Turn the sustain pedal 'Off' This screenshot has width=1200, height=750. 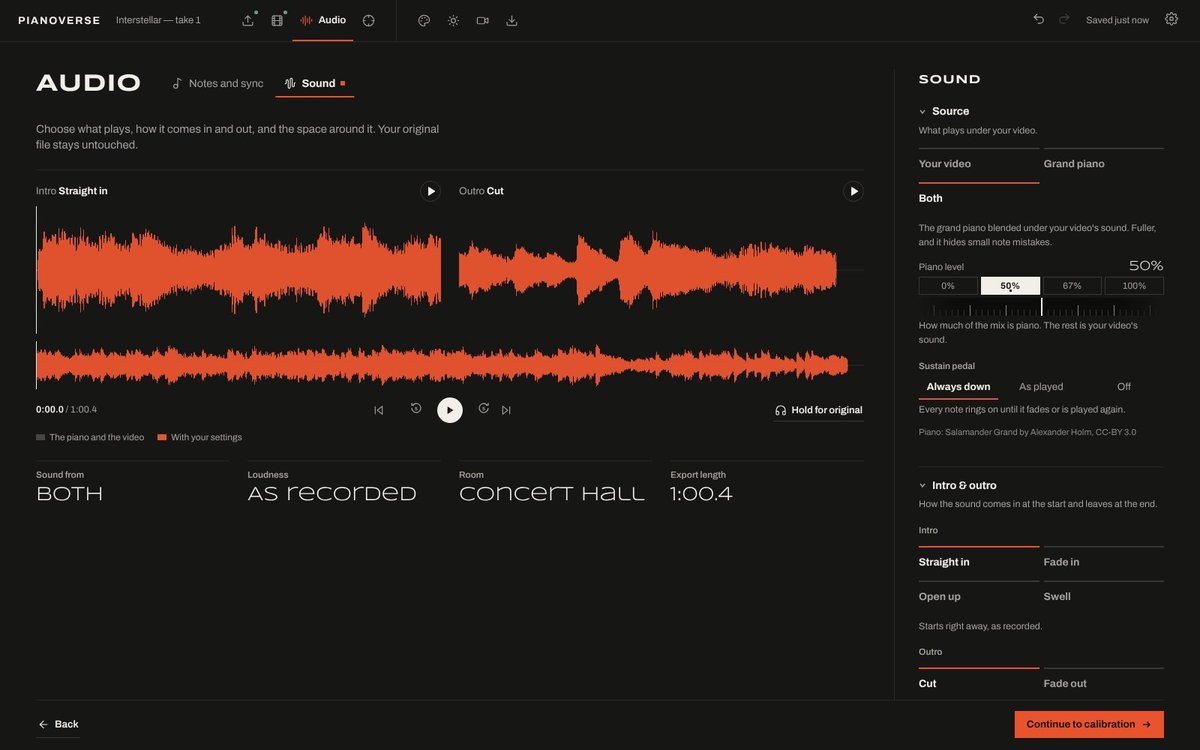pos(1124,387)
